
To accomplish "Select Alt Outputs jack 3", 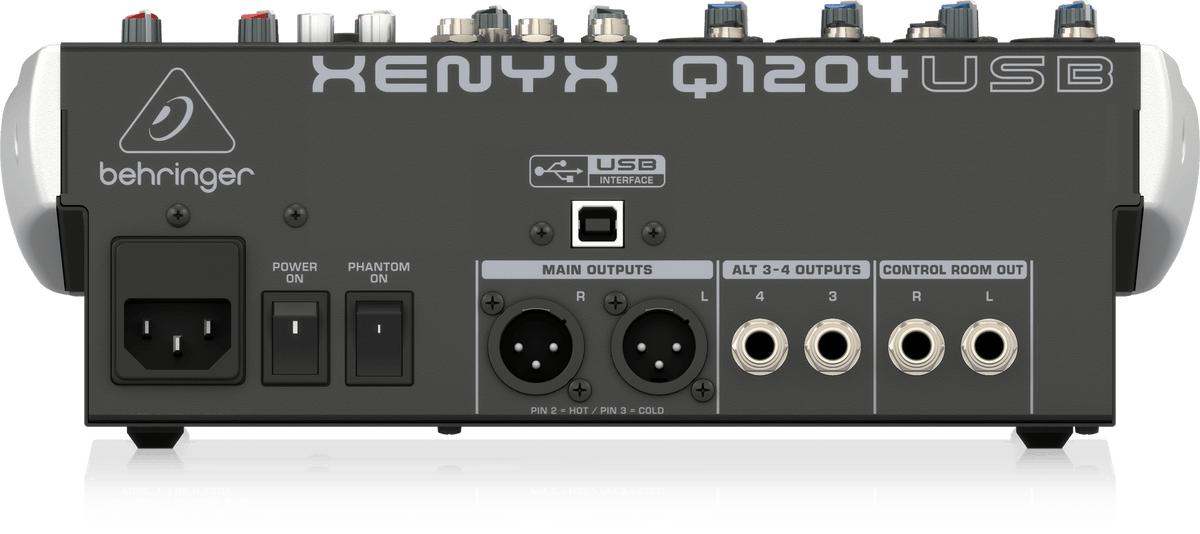I will coord(833,349).
